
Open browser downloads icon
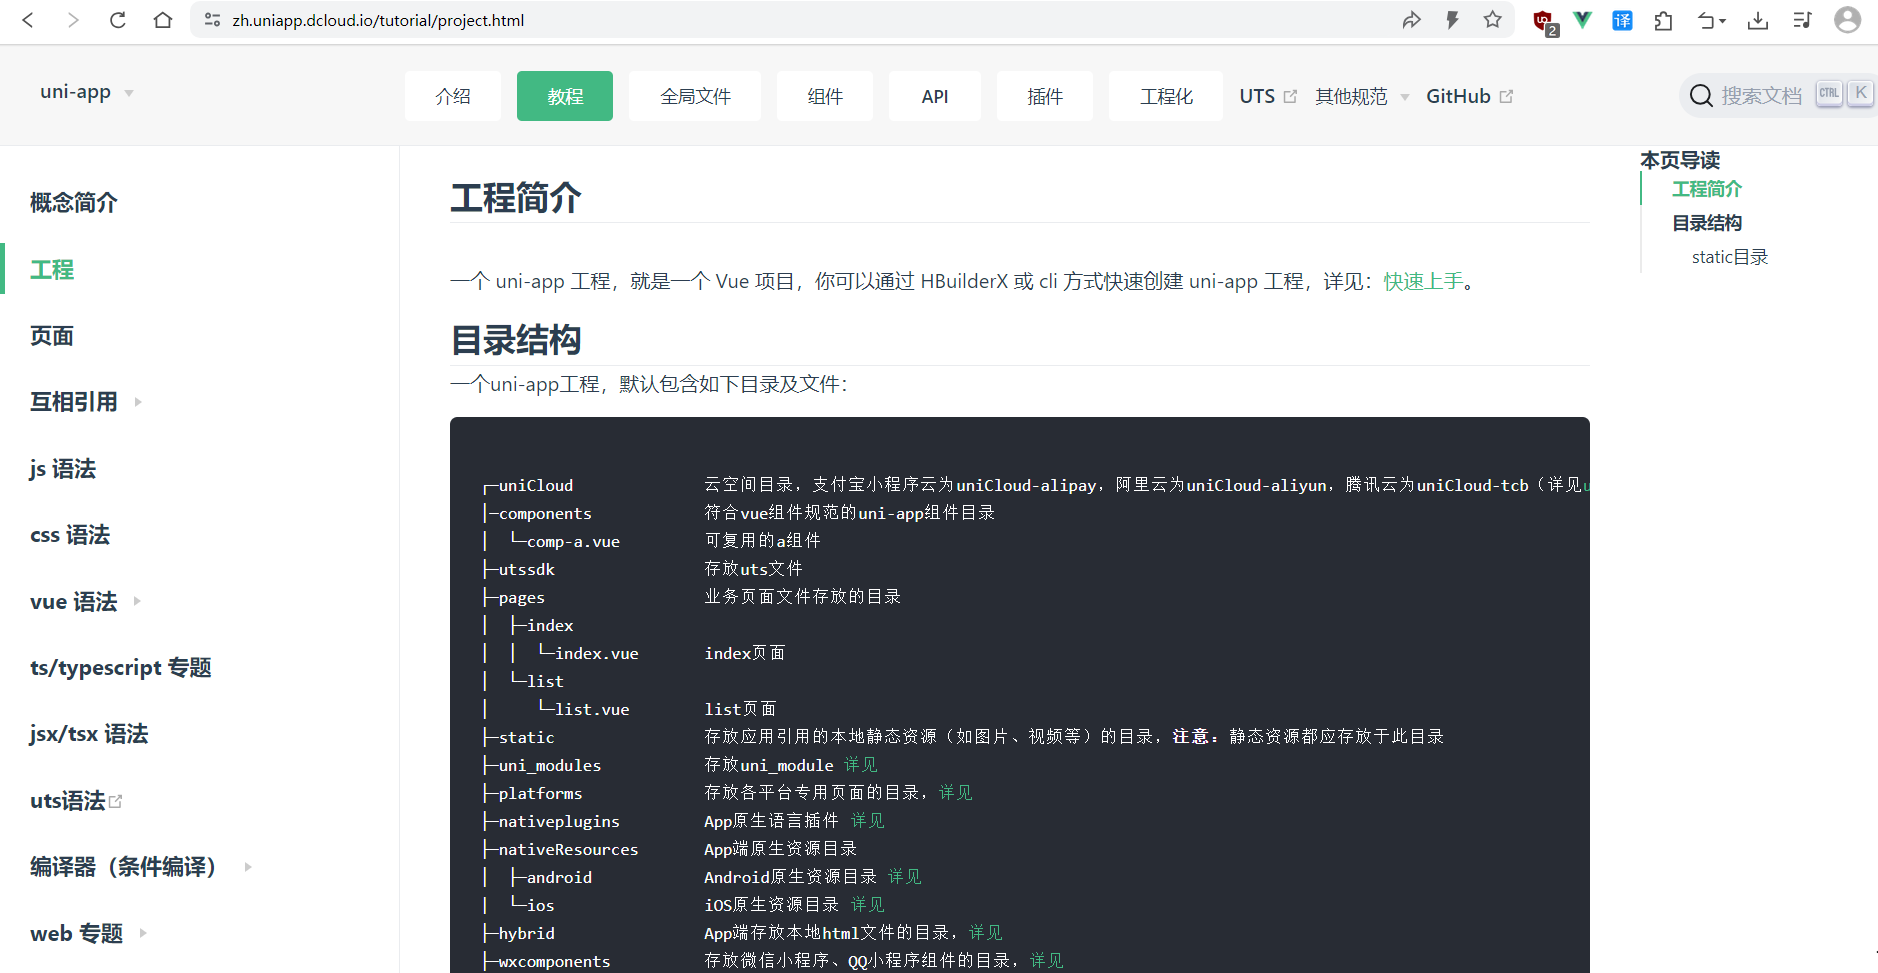(x=1758, y=20)
